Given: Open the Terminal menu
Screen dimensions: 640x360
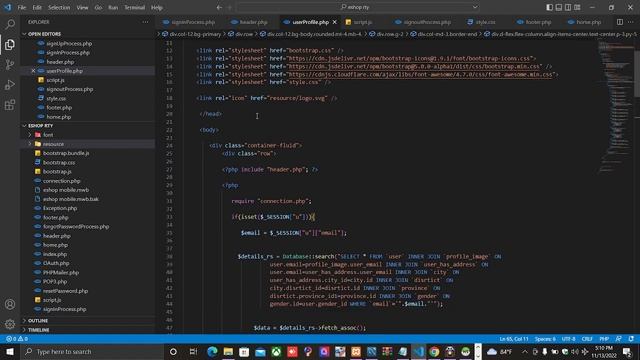Looking at the screenshot, I should (134, 7).
